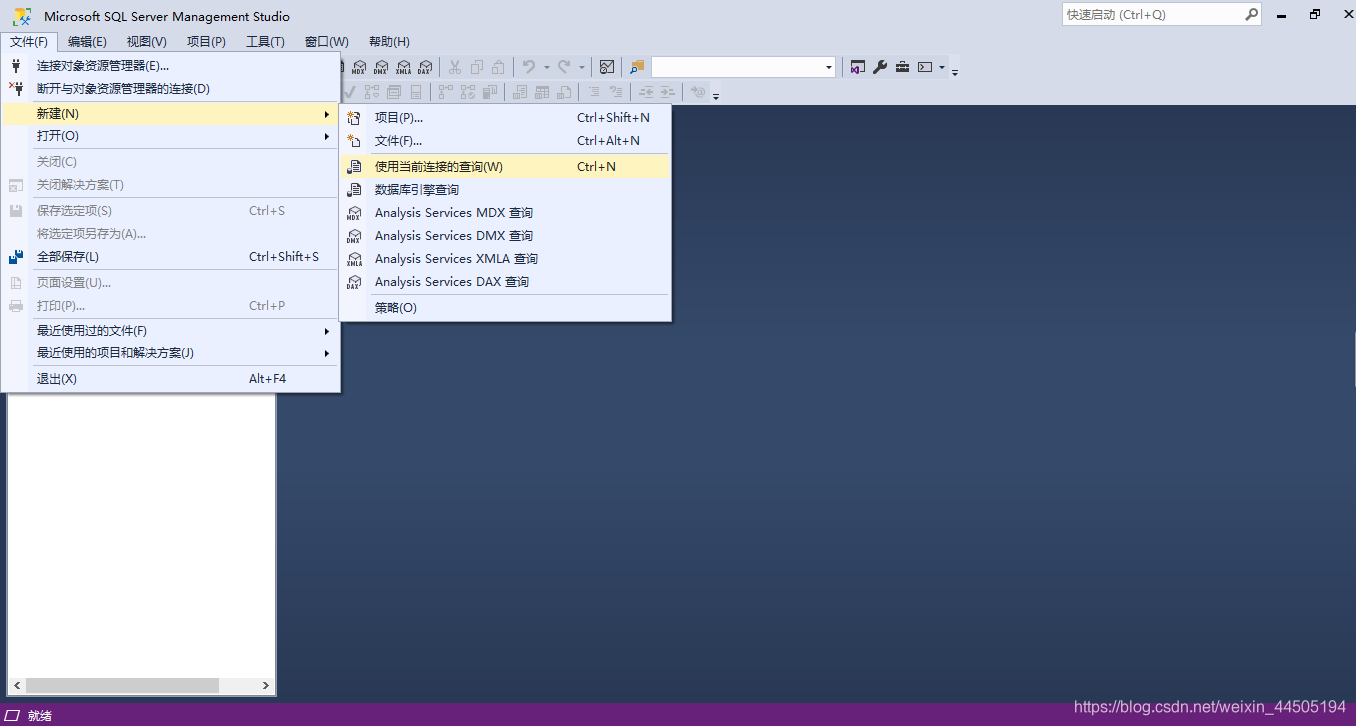Image resolution: width=1356 pixels, height=726 pixels.
Task: Open the 编辑(E) menu
Action: pos(87,41)
